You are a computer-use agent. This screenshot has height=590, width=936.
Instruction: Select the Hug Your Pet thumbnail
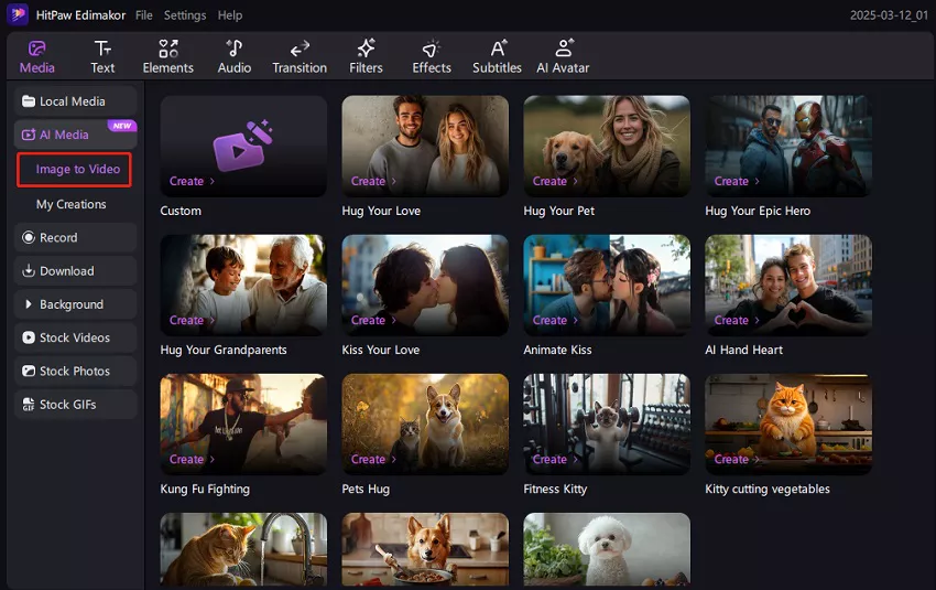tap(607, 146)
